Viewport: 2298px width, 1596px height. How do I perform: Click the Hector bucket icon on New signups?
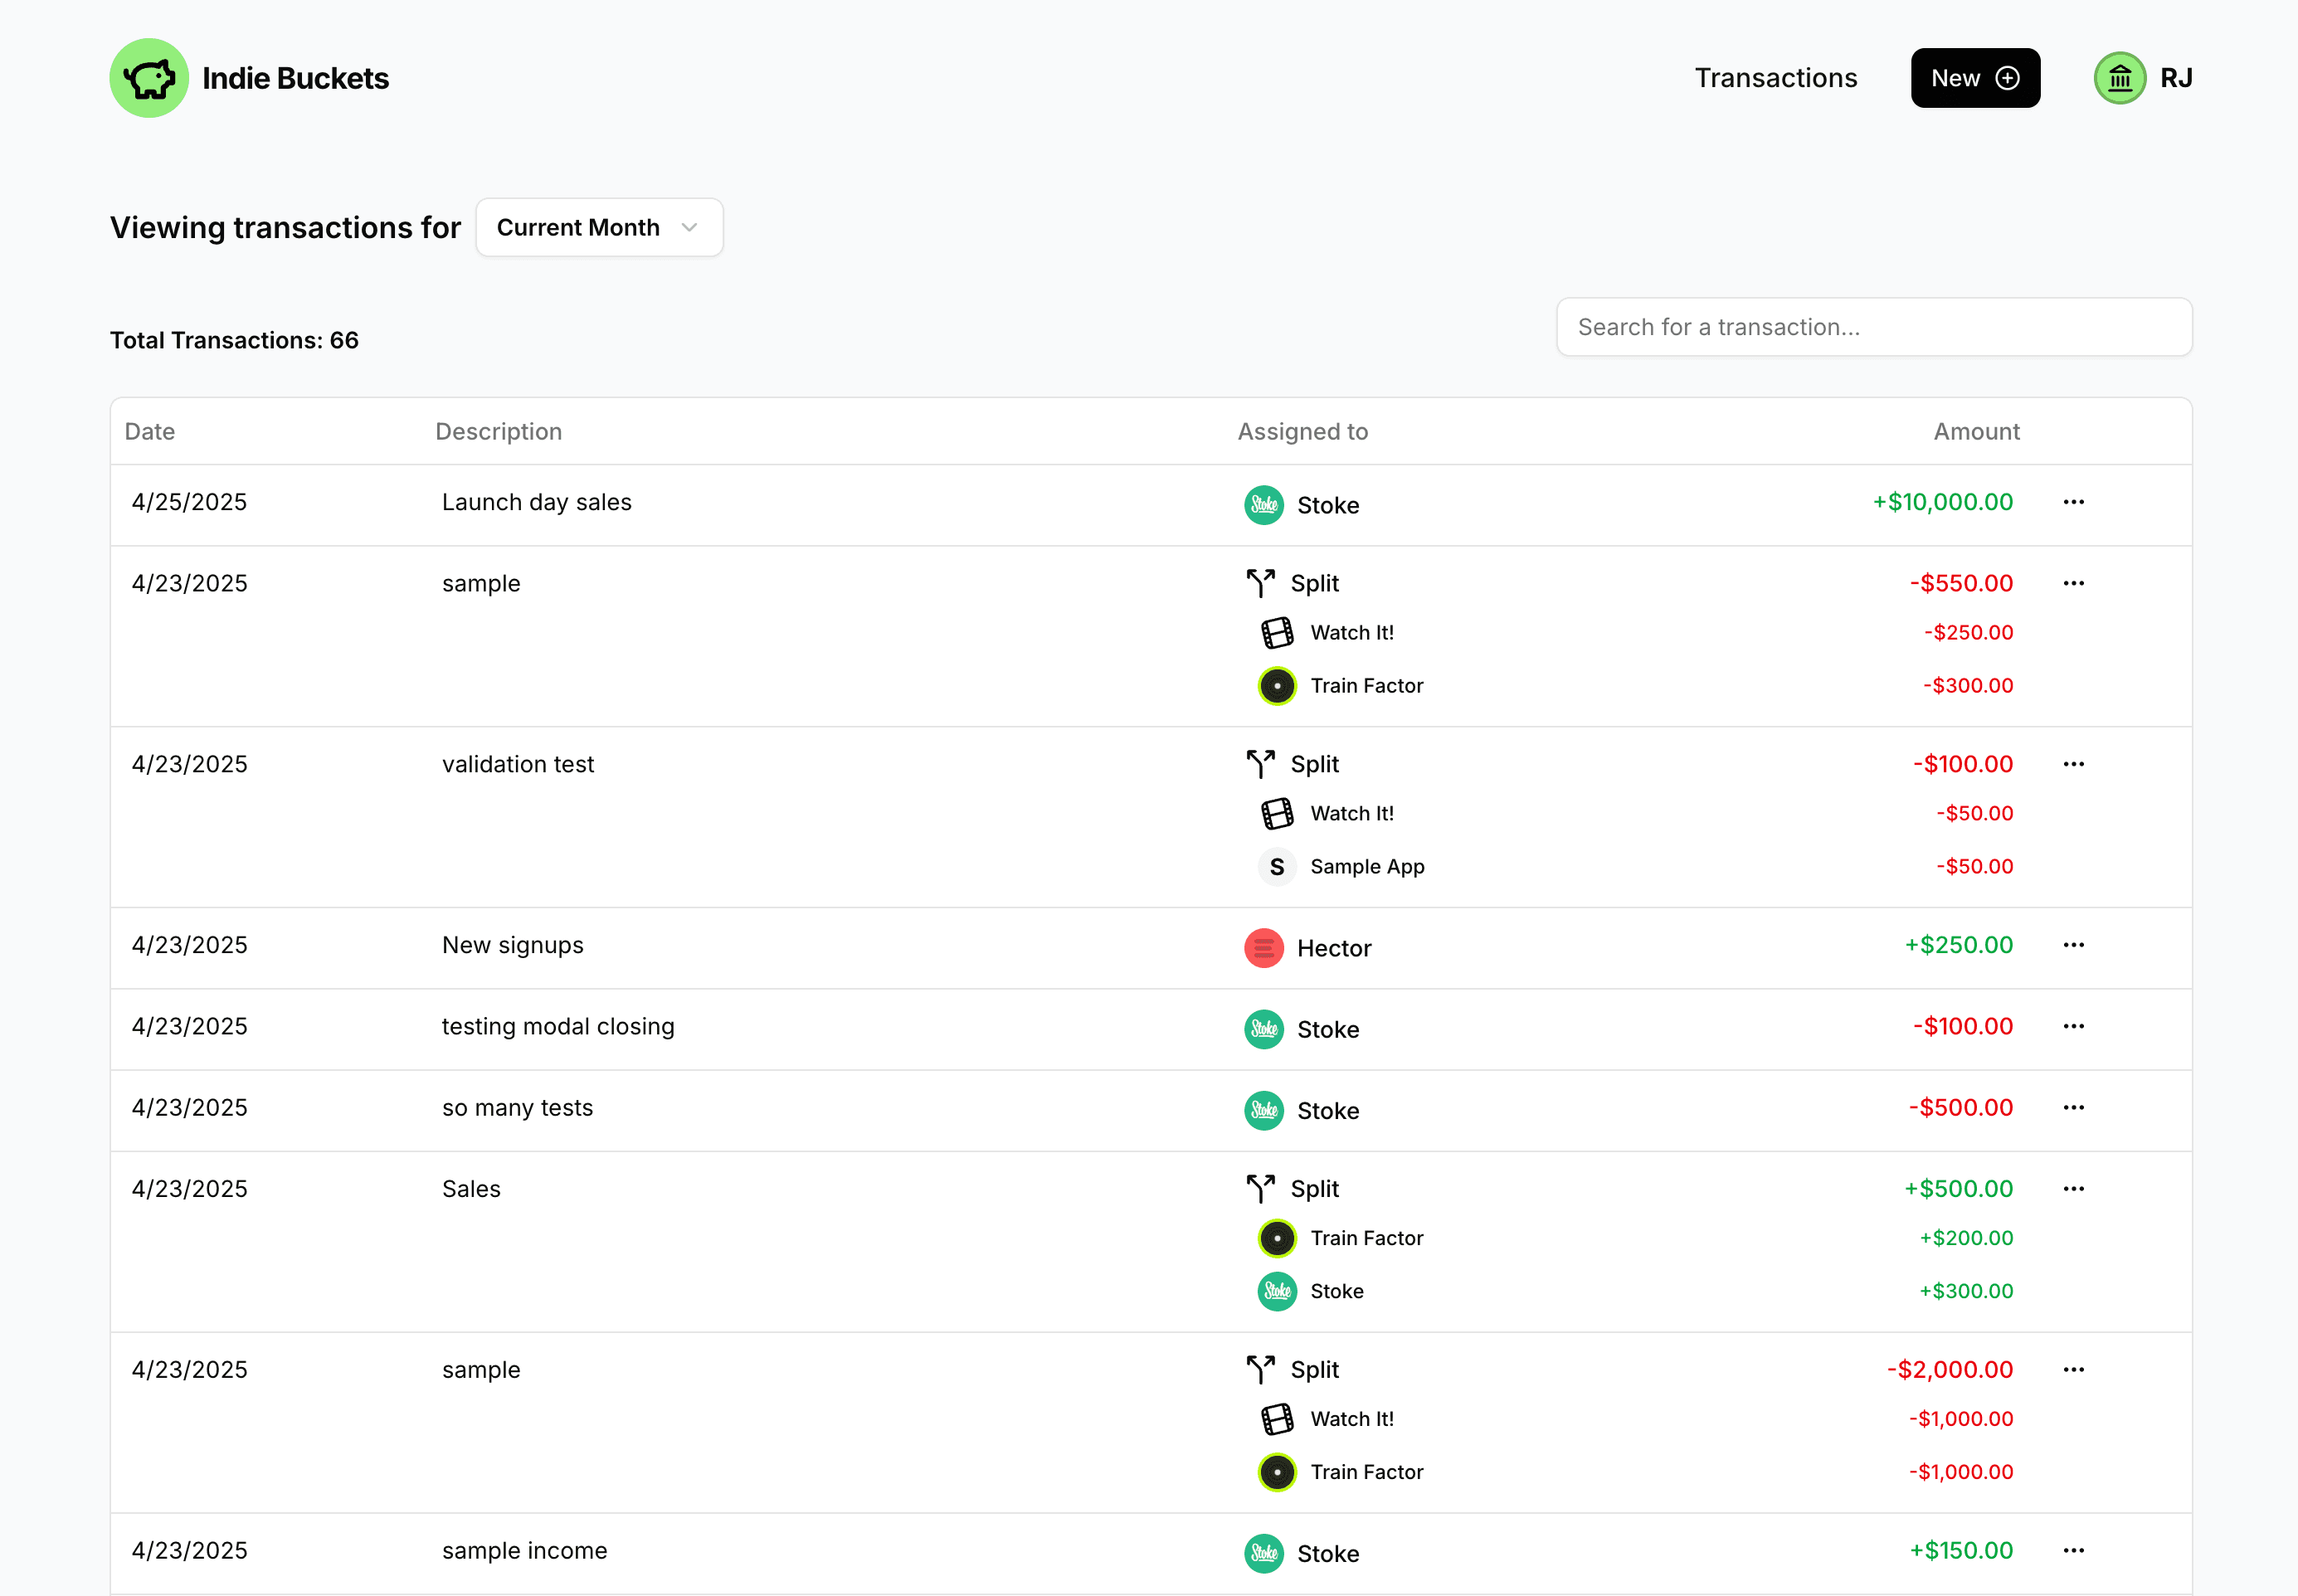pos(1263,947)
